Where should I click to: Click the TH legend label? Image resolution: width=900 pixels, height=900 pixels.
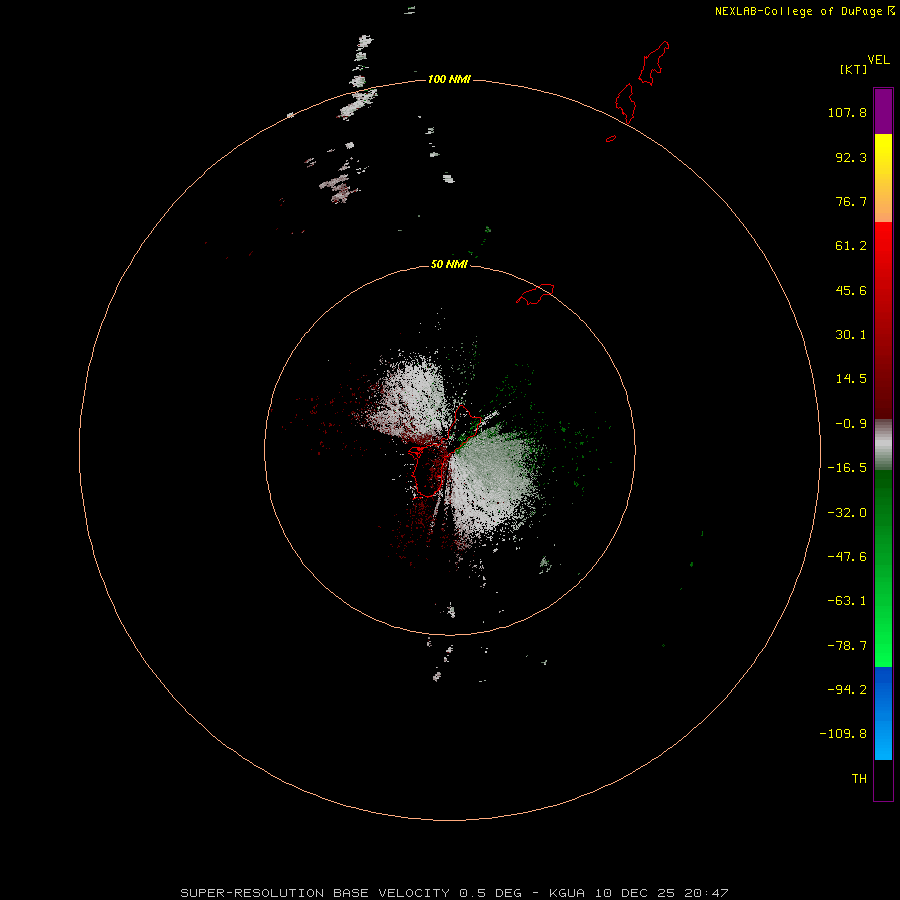(x=859, y=779)
